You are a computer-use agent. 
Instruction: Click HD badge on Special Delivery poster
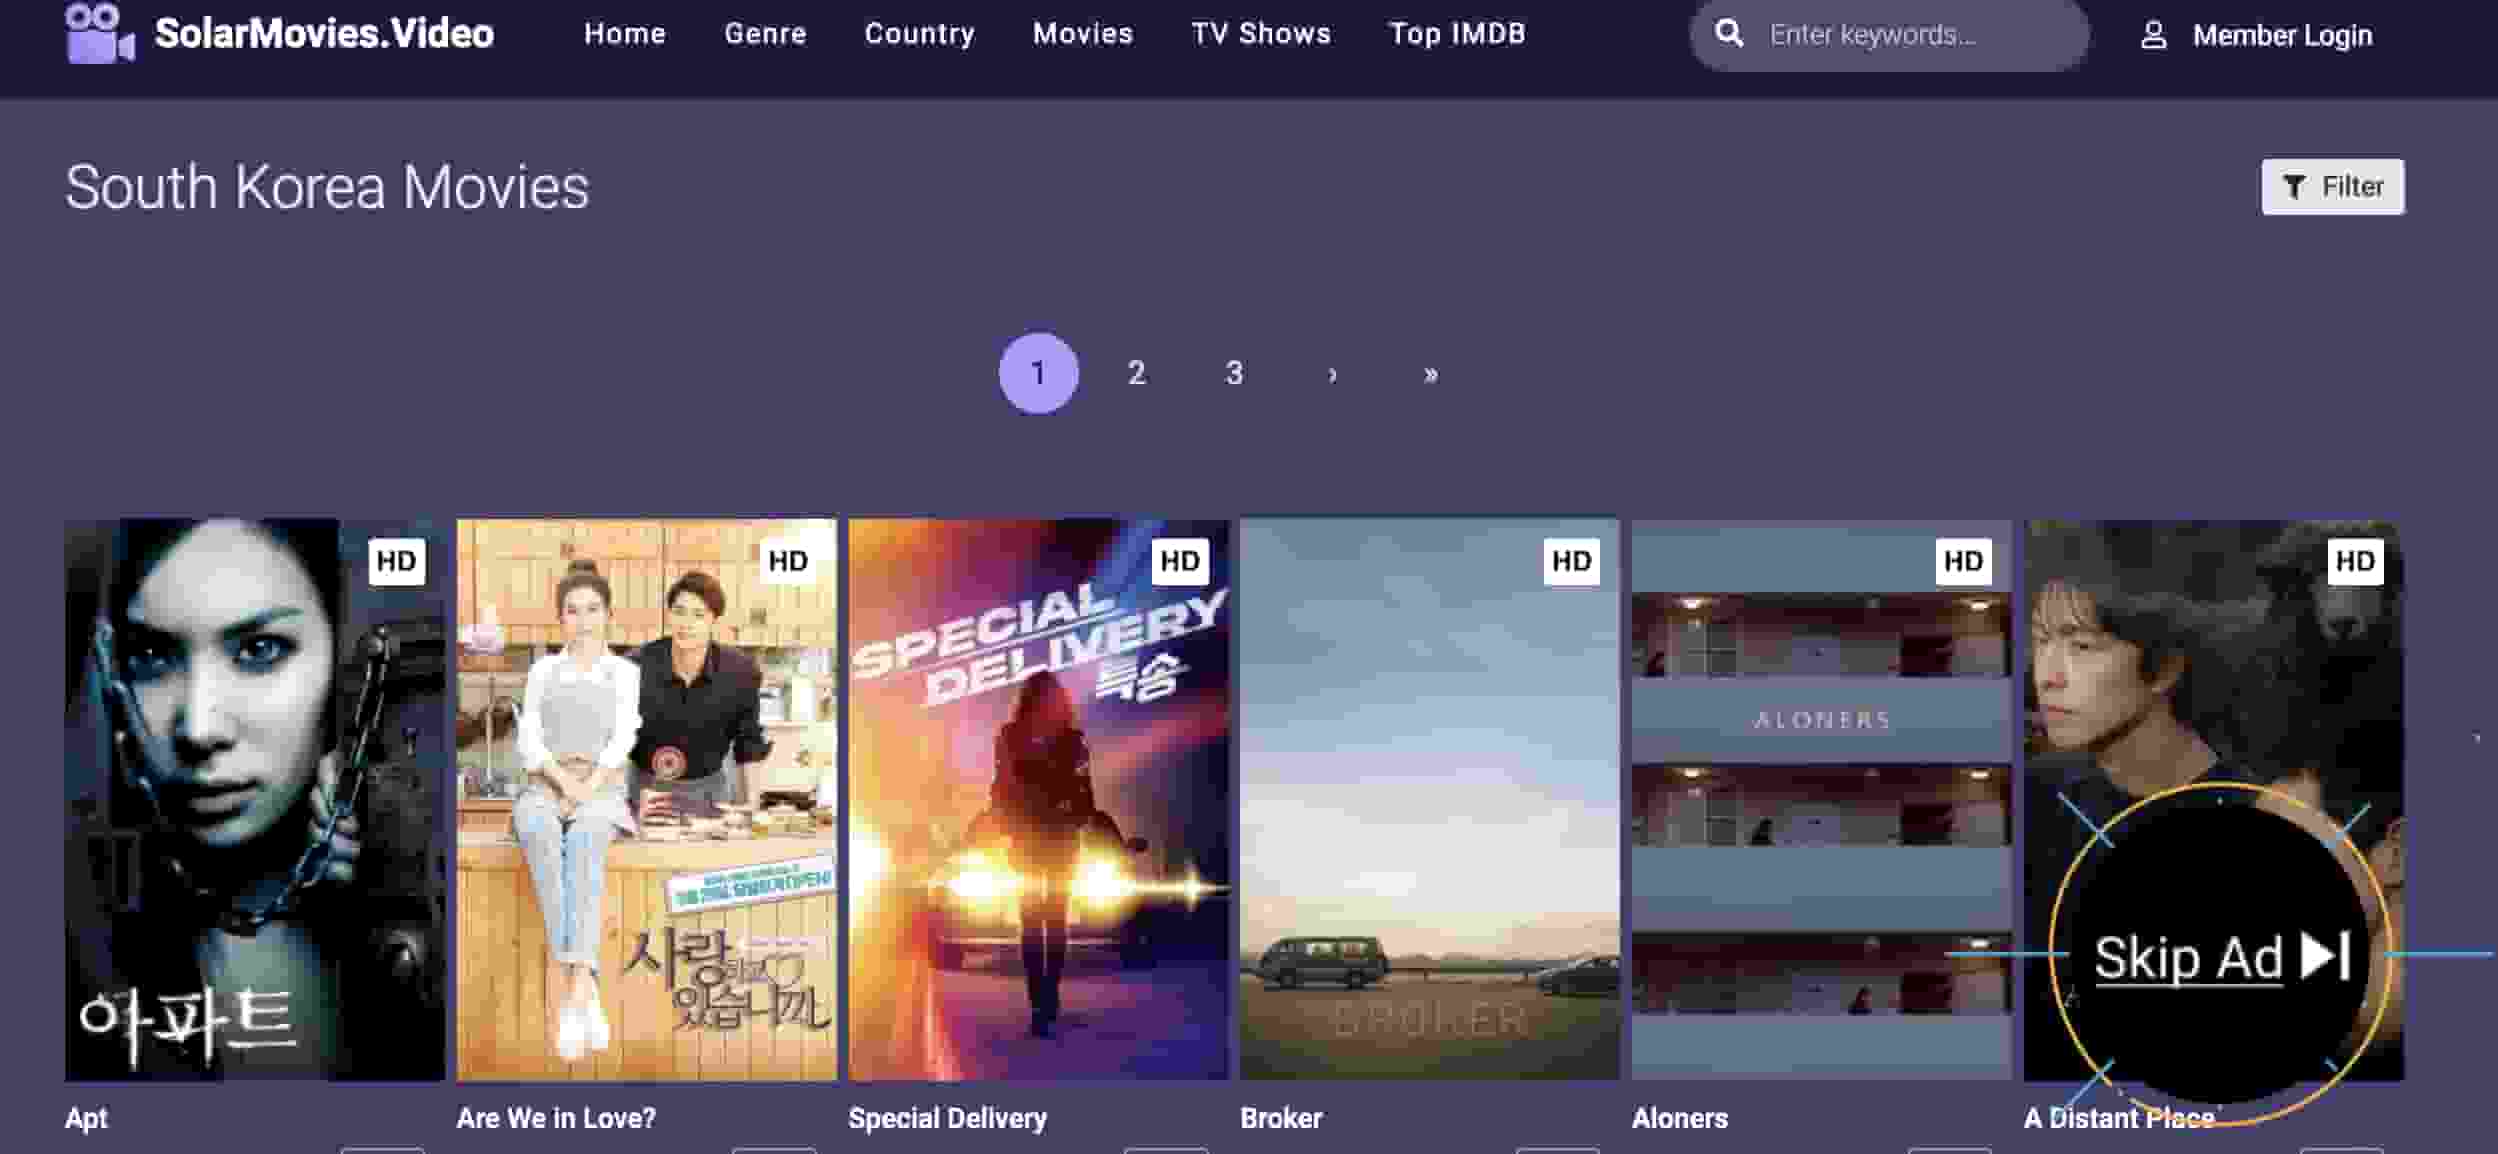(1180, 561)
